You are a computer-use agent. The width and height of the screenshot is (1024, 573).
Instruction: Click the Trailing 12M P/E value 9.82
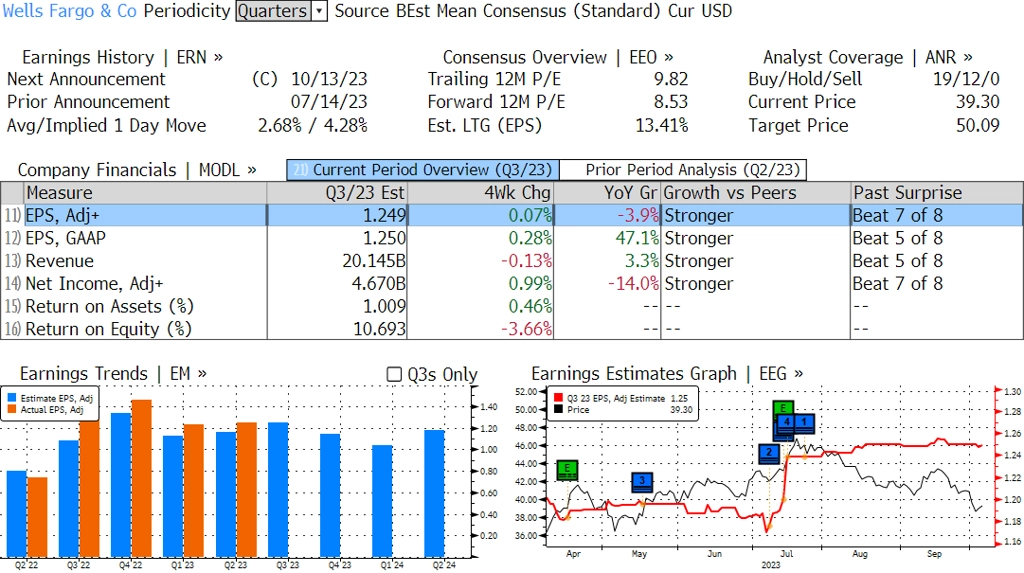(671, 80)
